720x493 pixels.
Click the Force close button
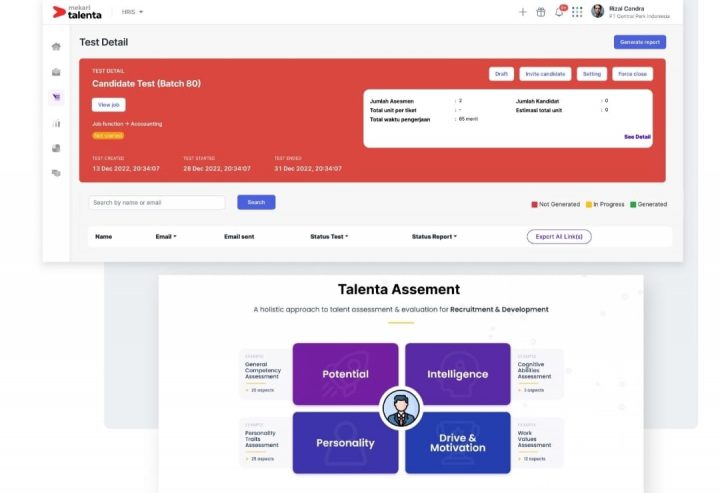tap(632, 74)
